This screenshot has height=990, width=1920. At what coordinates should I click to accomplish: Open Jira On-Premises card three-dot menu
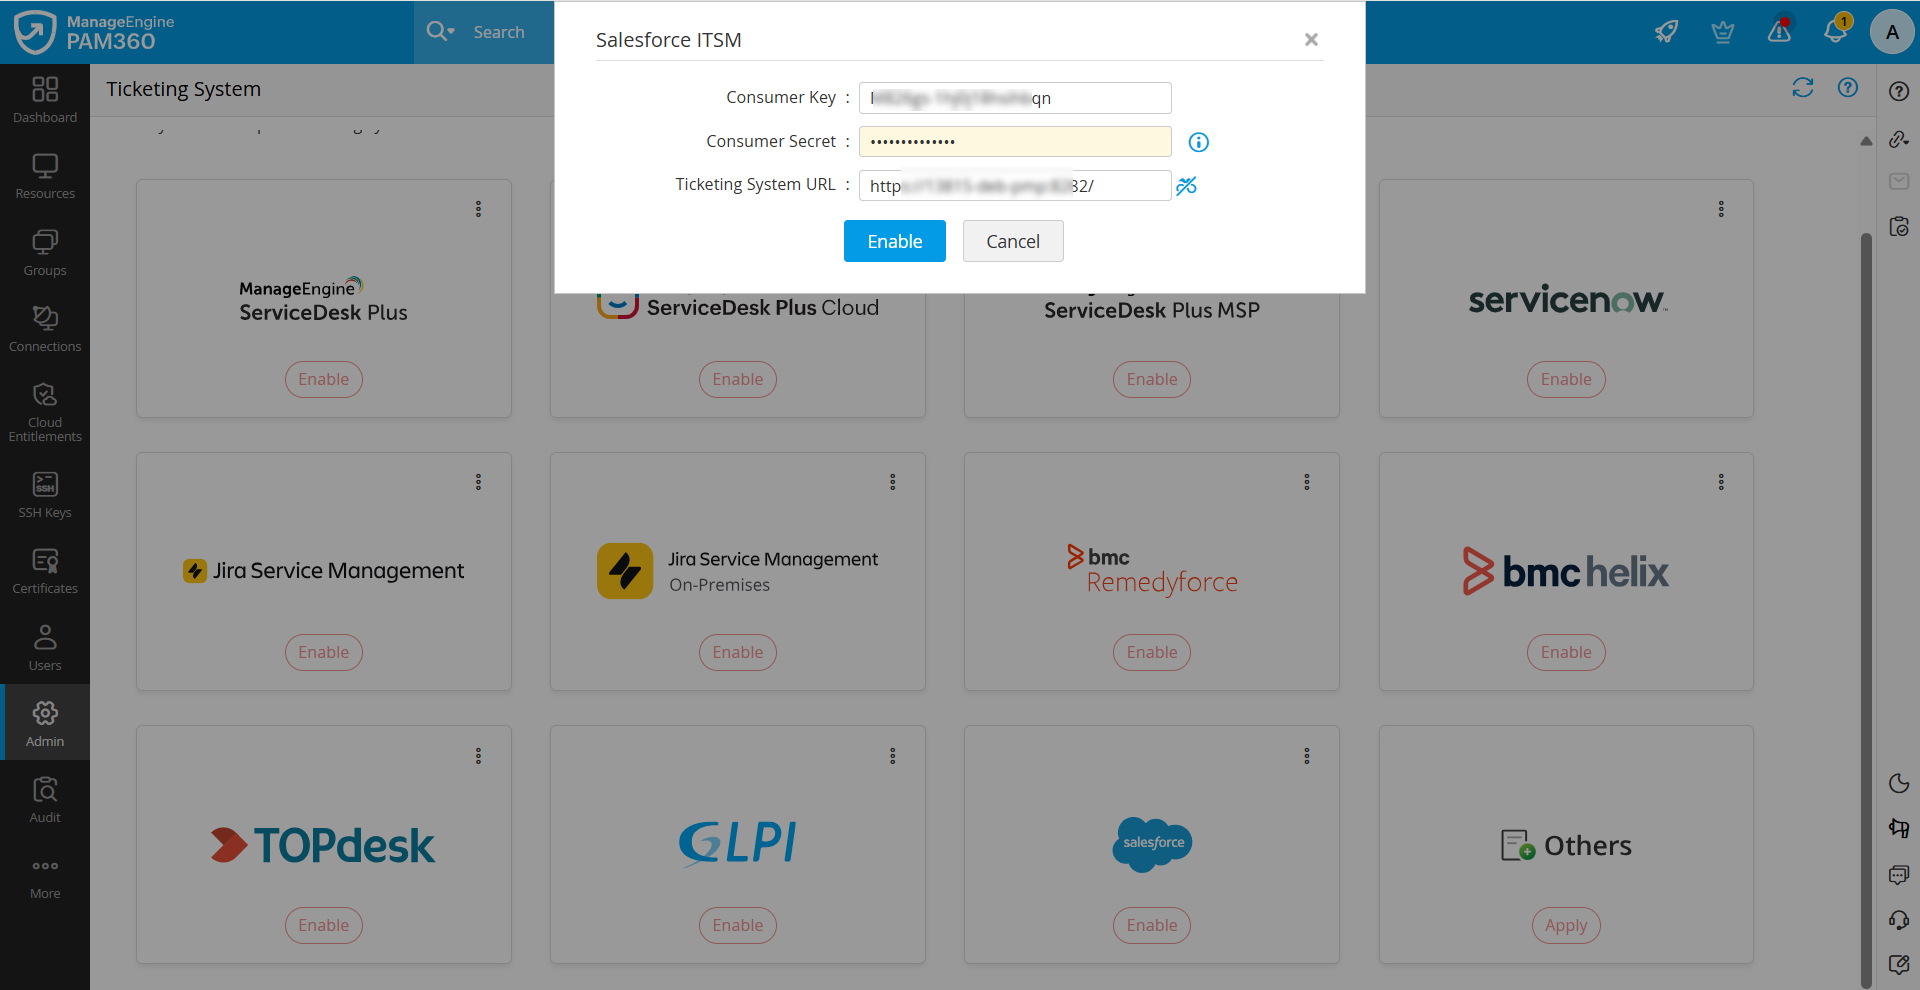point(893,482)
